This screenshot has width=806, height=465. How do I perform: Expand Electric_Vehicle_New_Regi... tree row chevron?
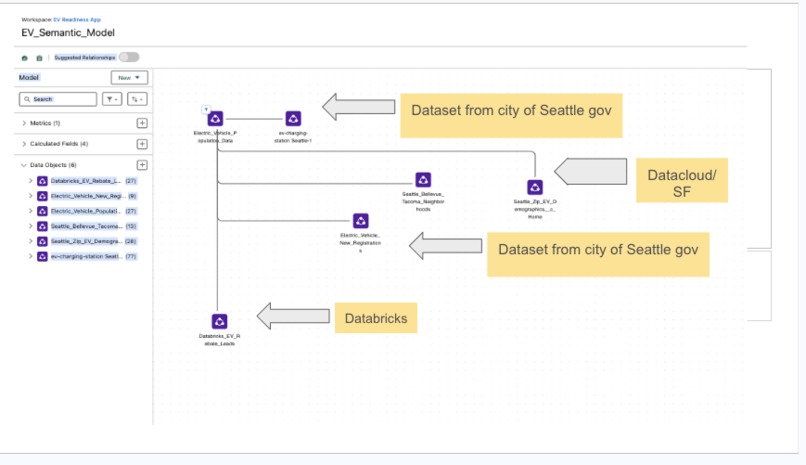[x=30, y=196]
